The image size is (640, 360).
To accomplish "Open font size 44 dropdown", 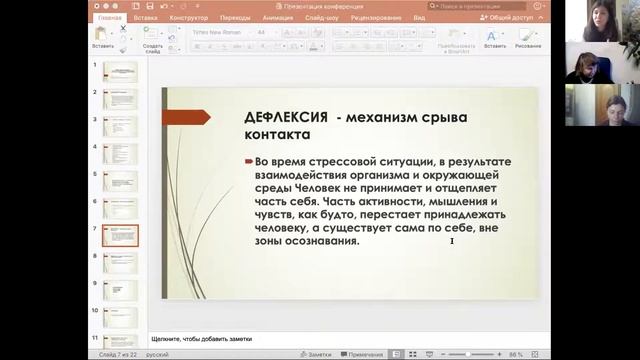I will (275, 32).
